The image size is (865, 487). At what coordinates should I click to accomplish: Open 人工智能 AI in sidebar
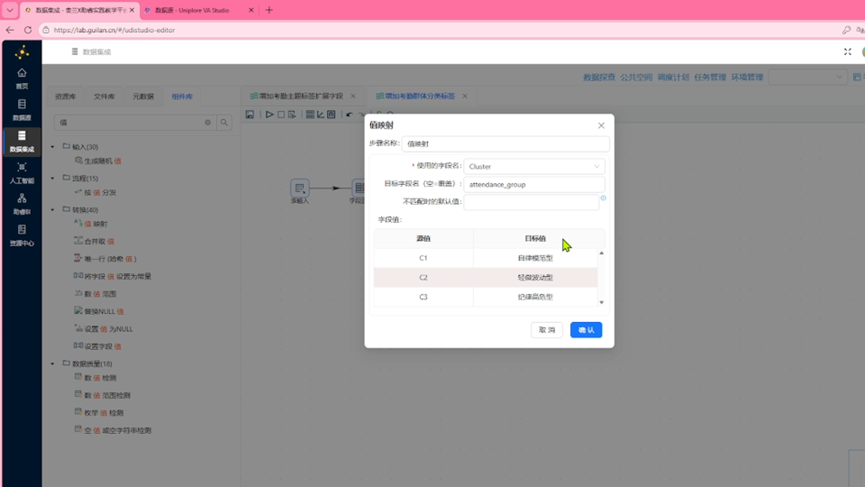click(x=22, y=173)
